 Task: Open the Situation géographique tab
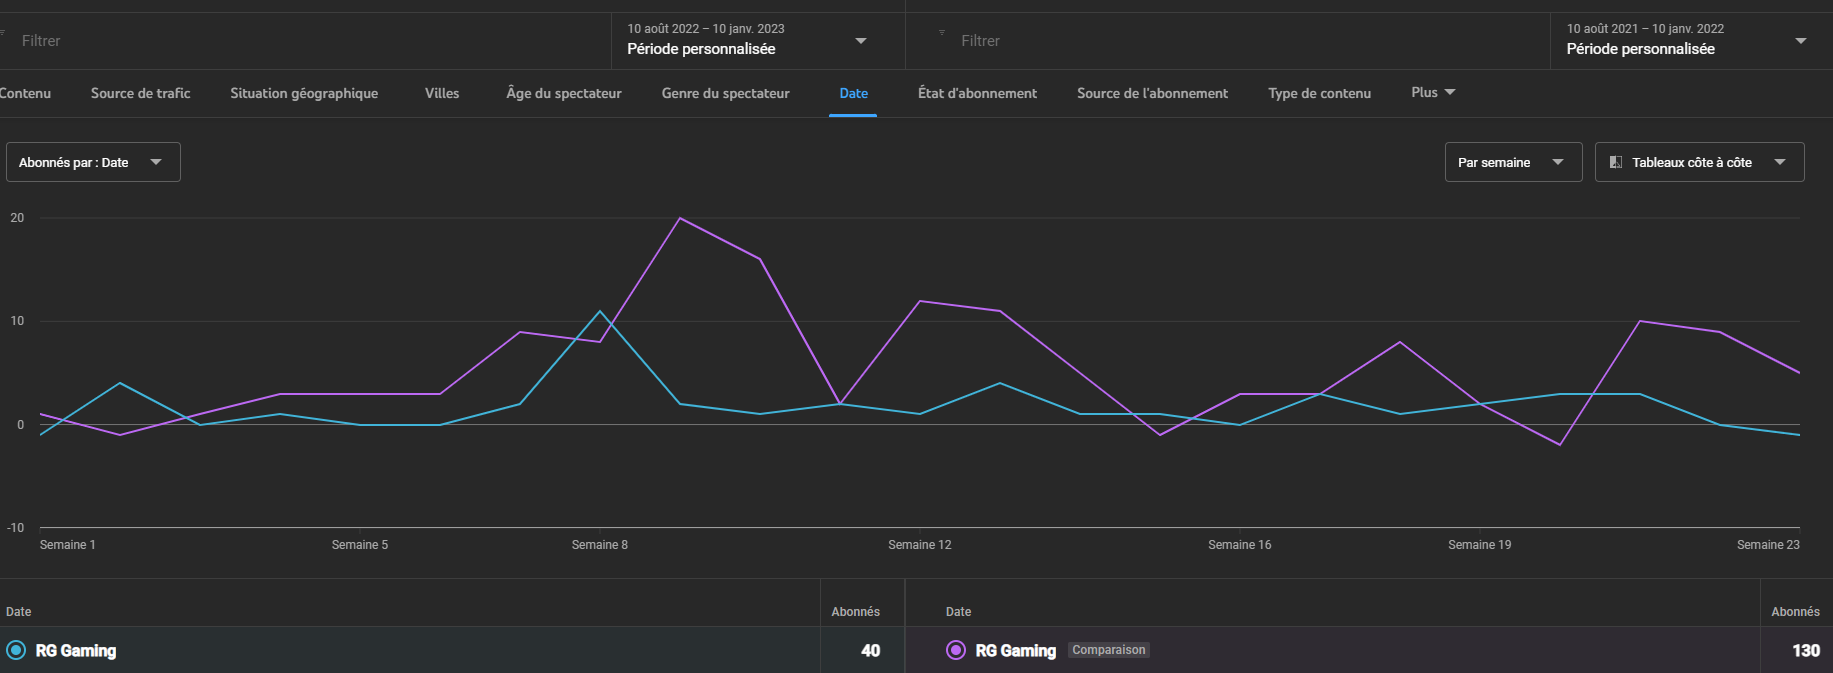304,93
